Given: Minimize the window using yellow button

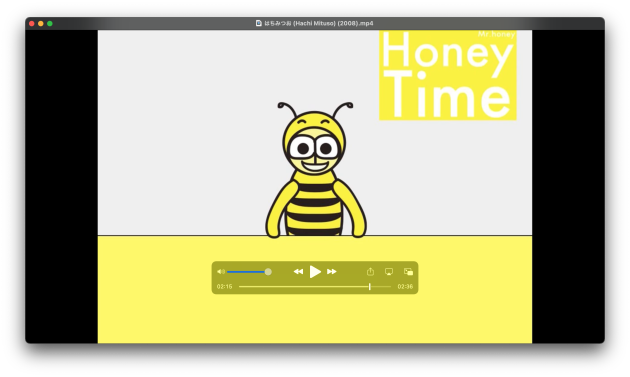Looking at the screenshot, I should [x=41, y=24].
